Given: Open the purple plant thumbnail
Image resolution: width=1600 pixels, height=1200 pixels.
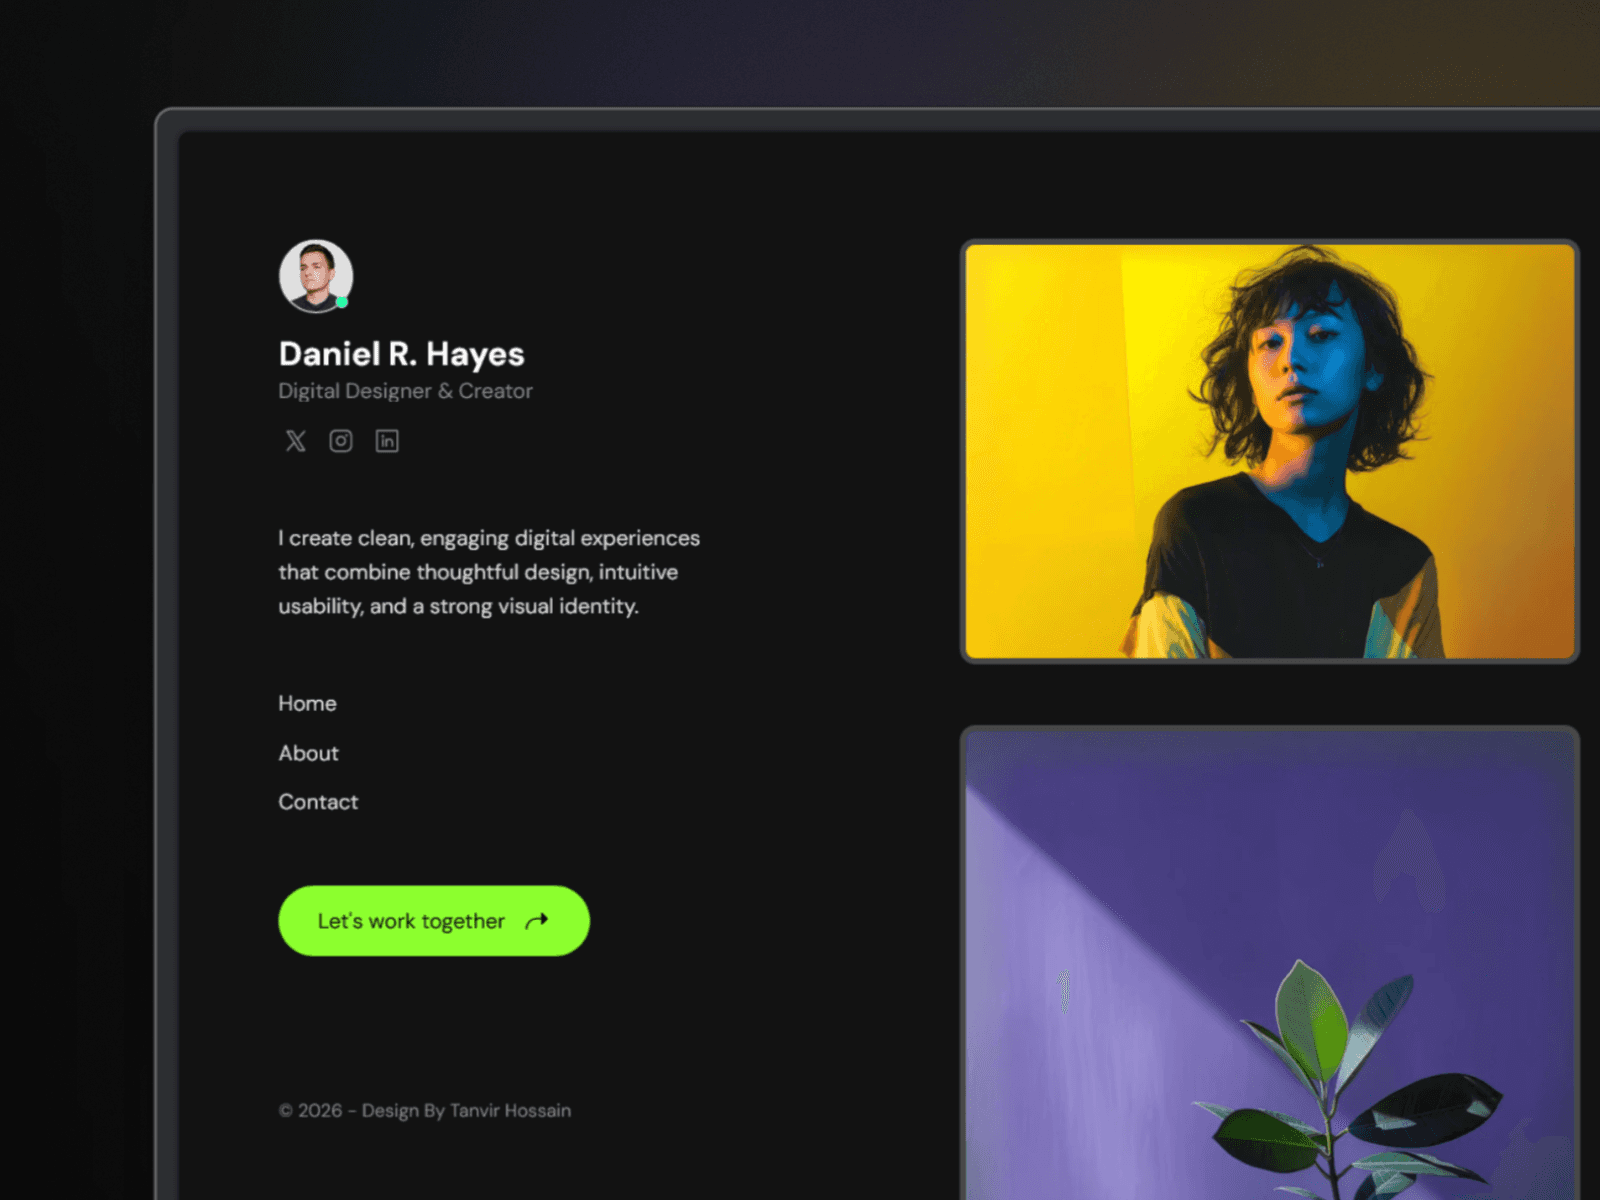Looking at the screenshot, I should coord(1270,963).
